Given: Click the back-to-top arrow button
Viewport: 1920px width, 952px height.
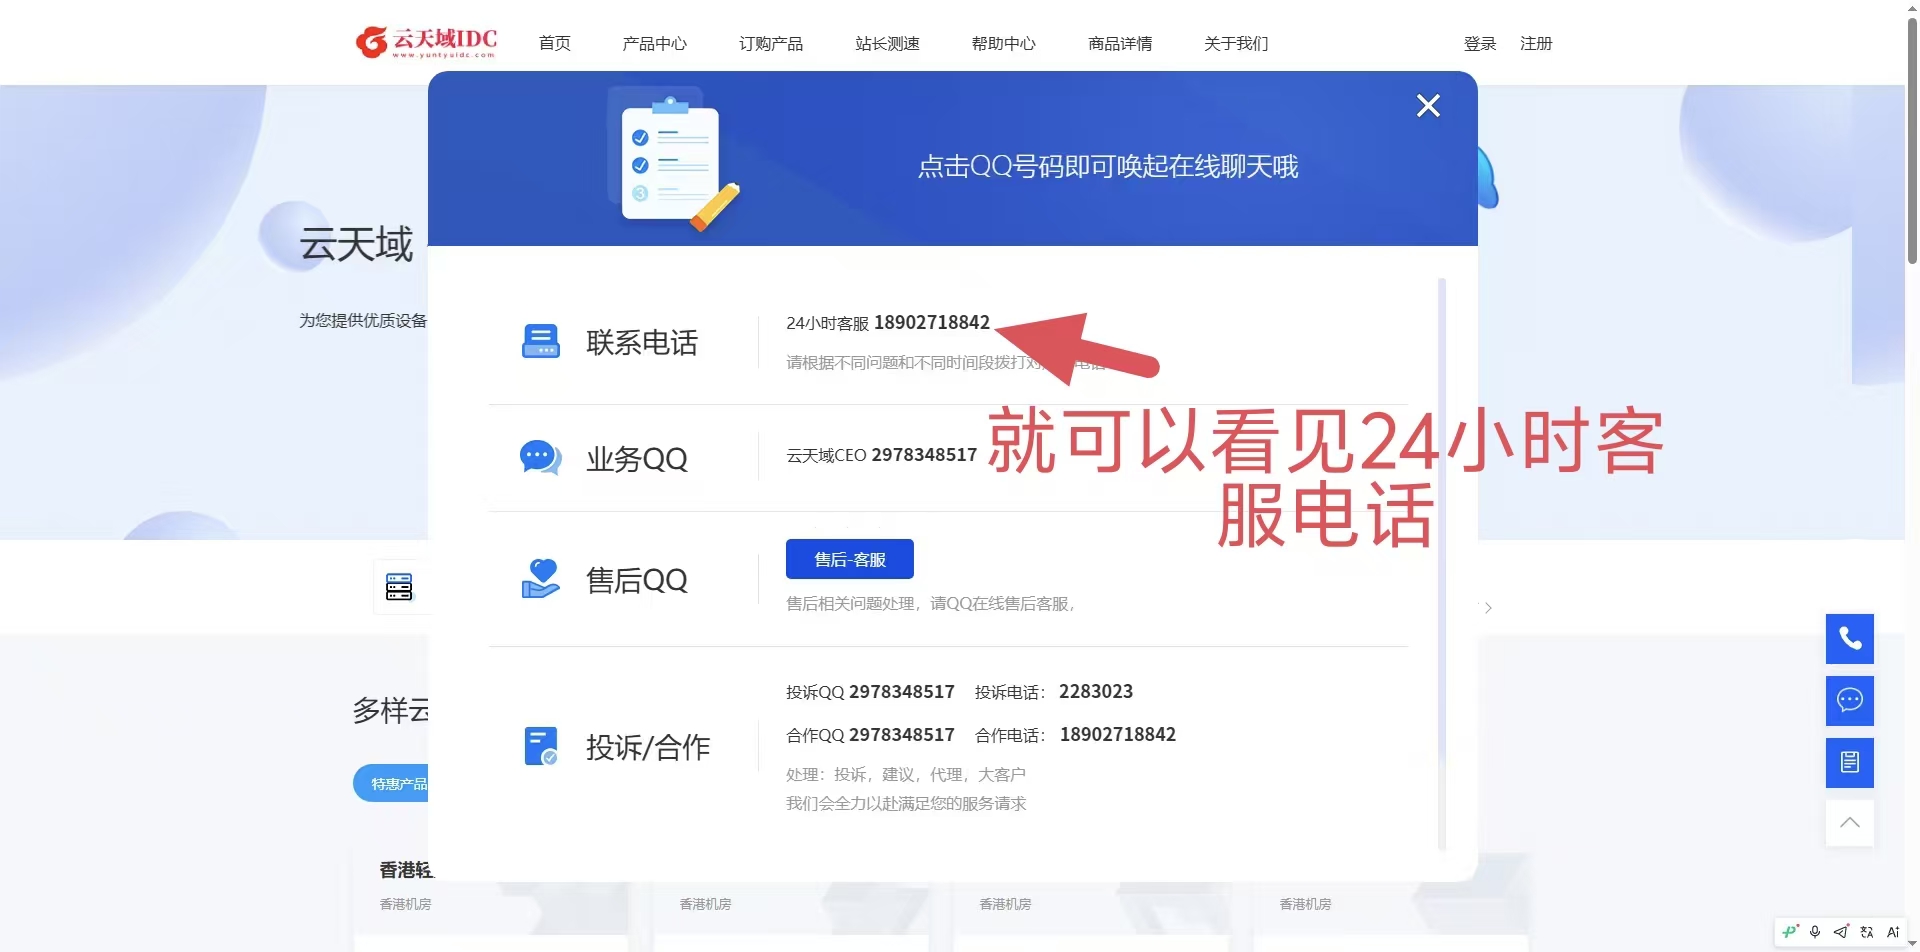Looking at the screenshot, I should pyautogui.click(x=1850, y=823).
